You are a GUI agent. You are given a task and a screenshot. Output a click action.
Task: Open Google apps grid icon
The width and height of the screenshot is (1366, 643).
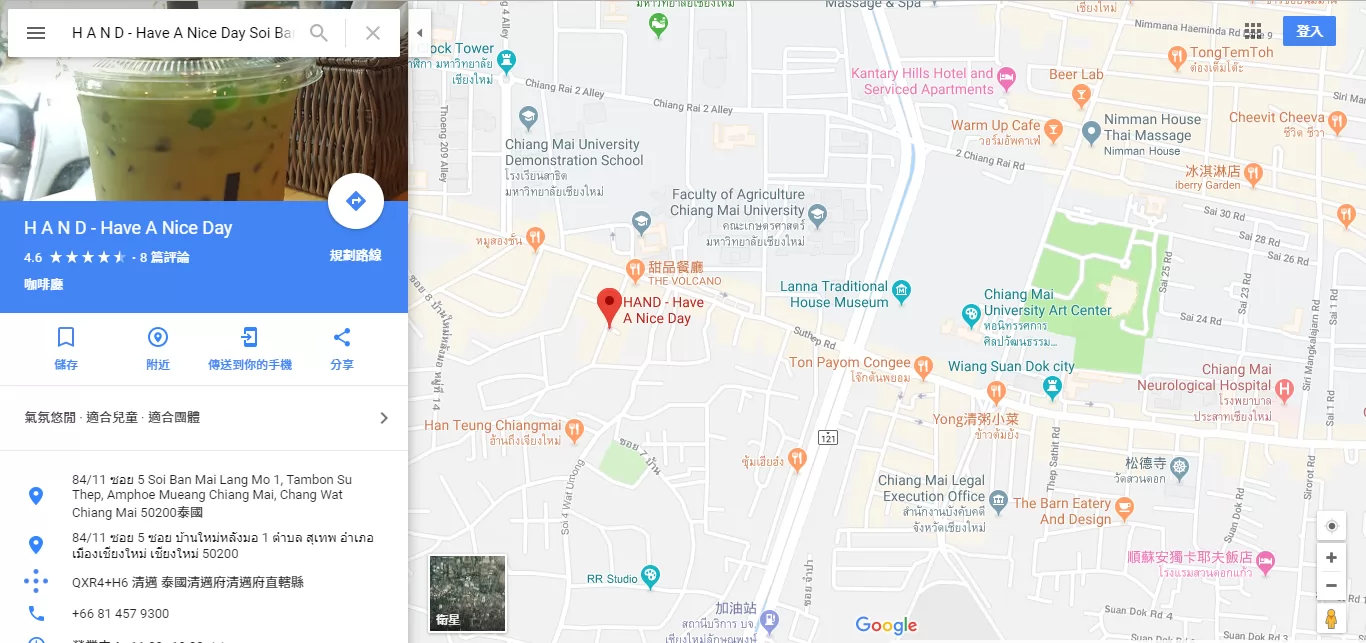pos(1253,31)
